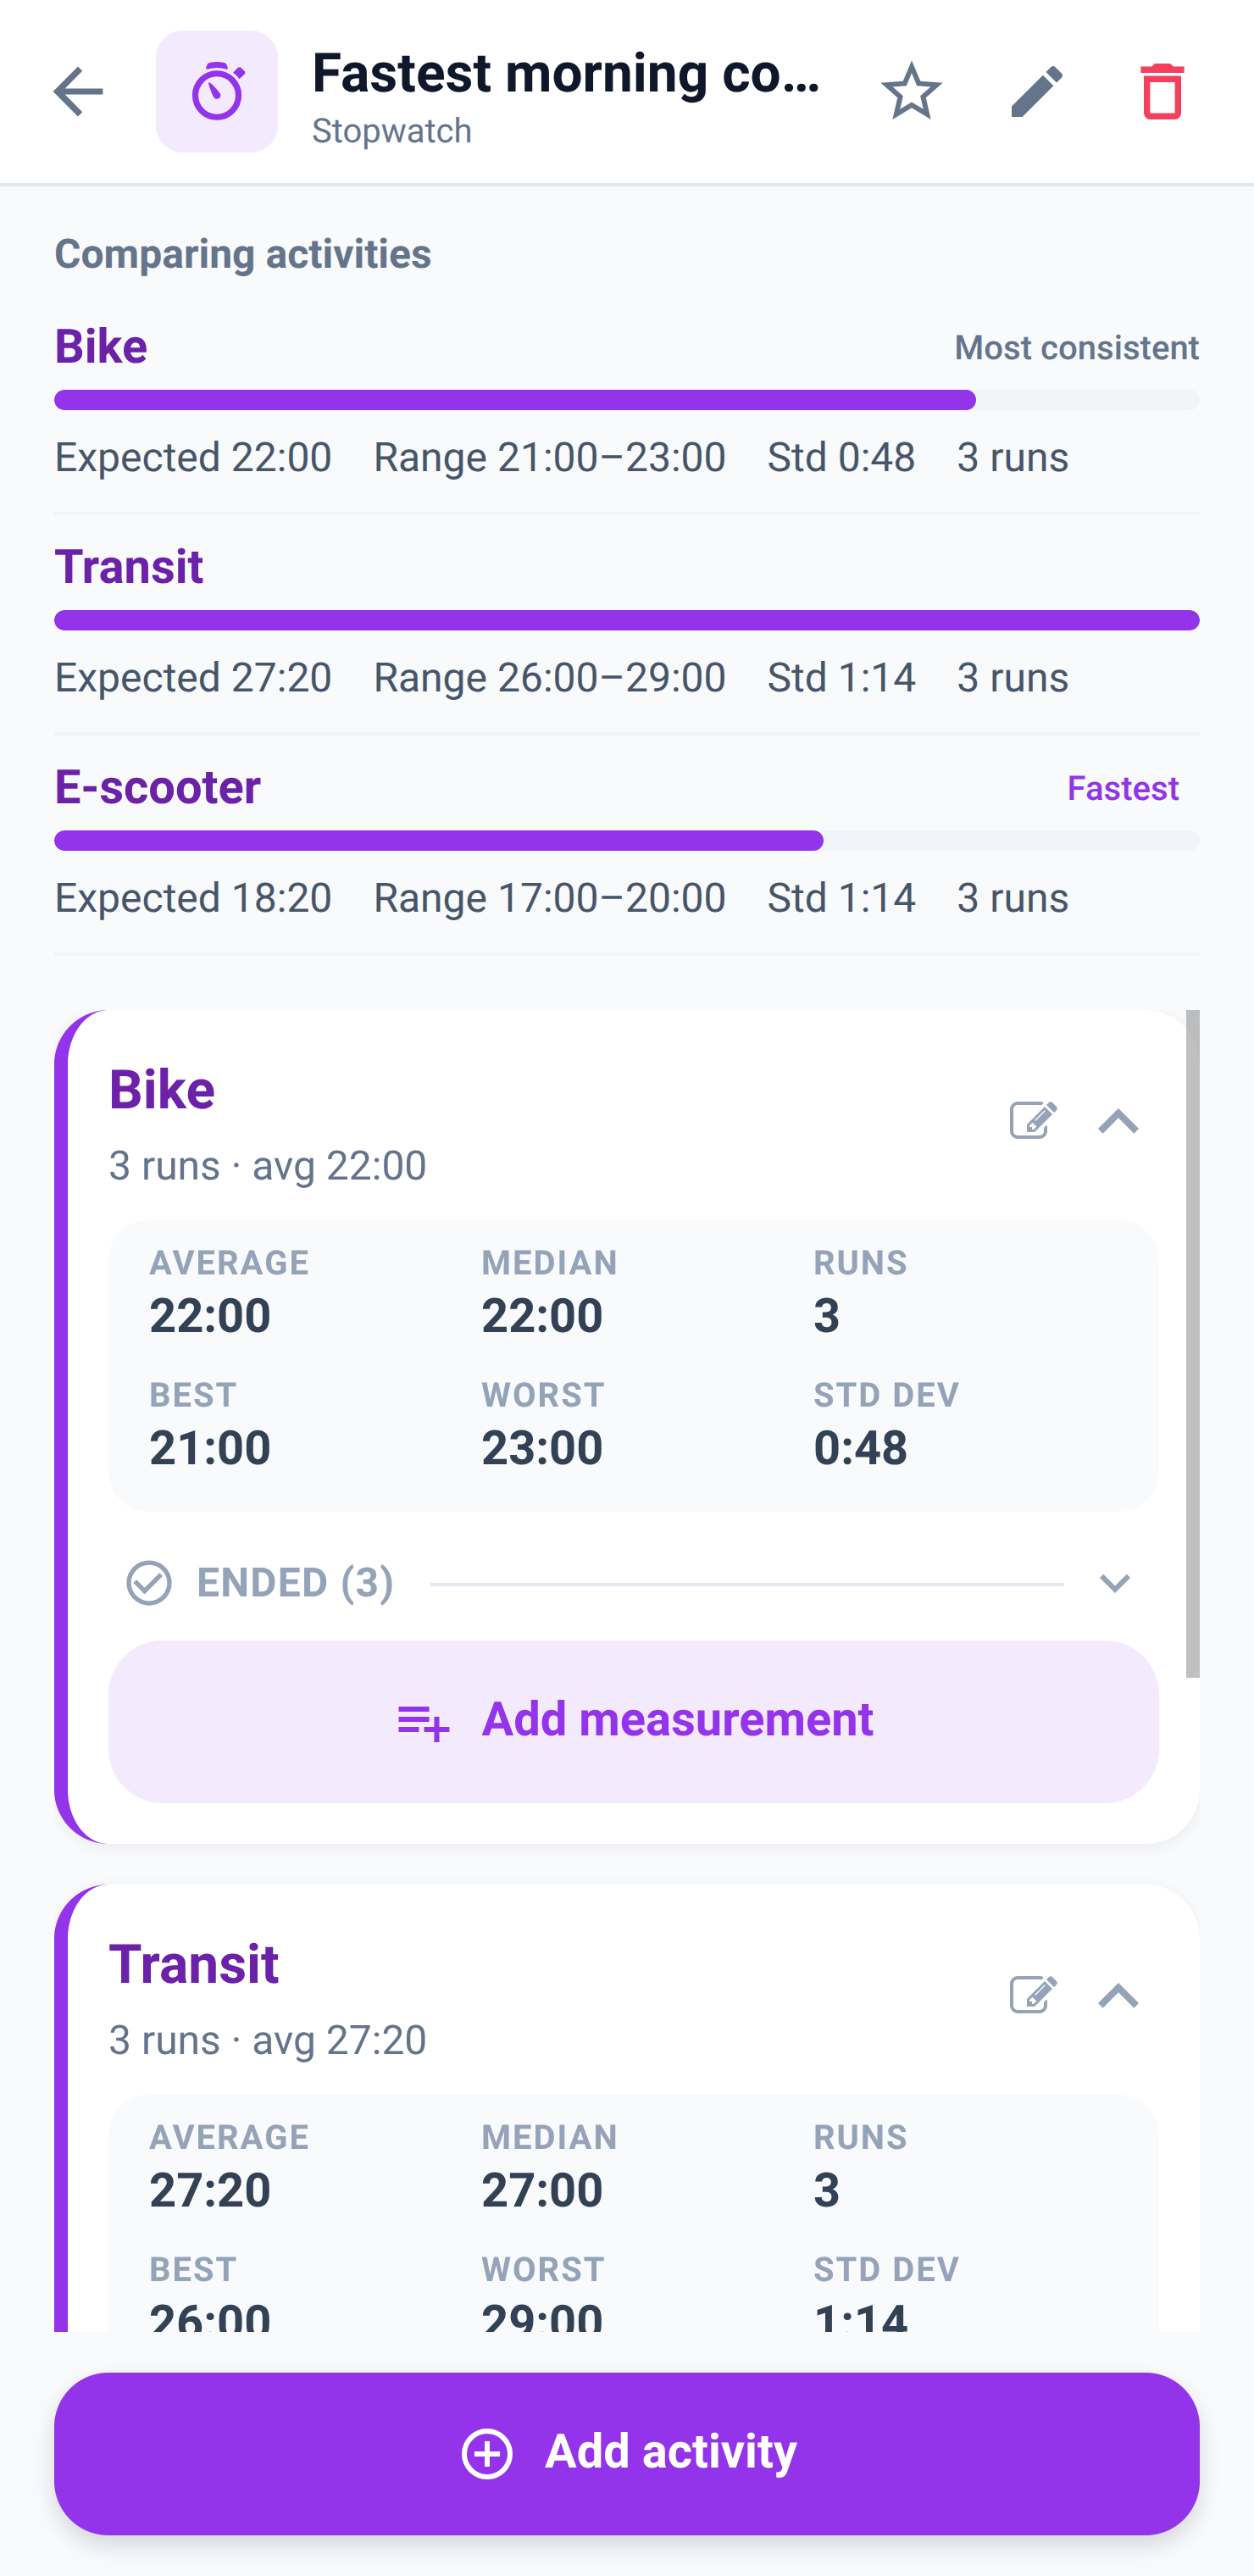The height and width of the screenshot is (2576, 1254).
Task: Edit the stopwatch via the pencil icon
Action: (x=1036, y=92)
